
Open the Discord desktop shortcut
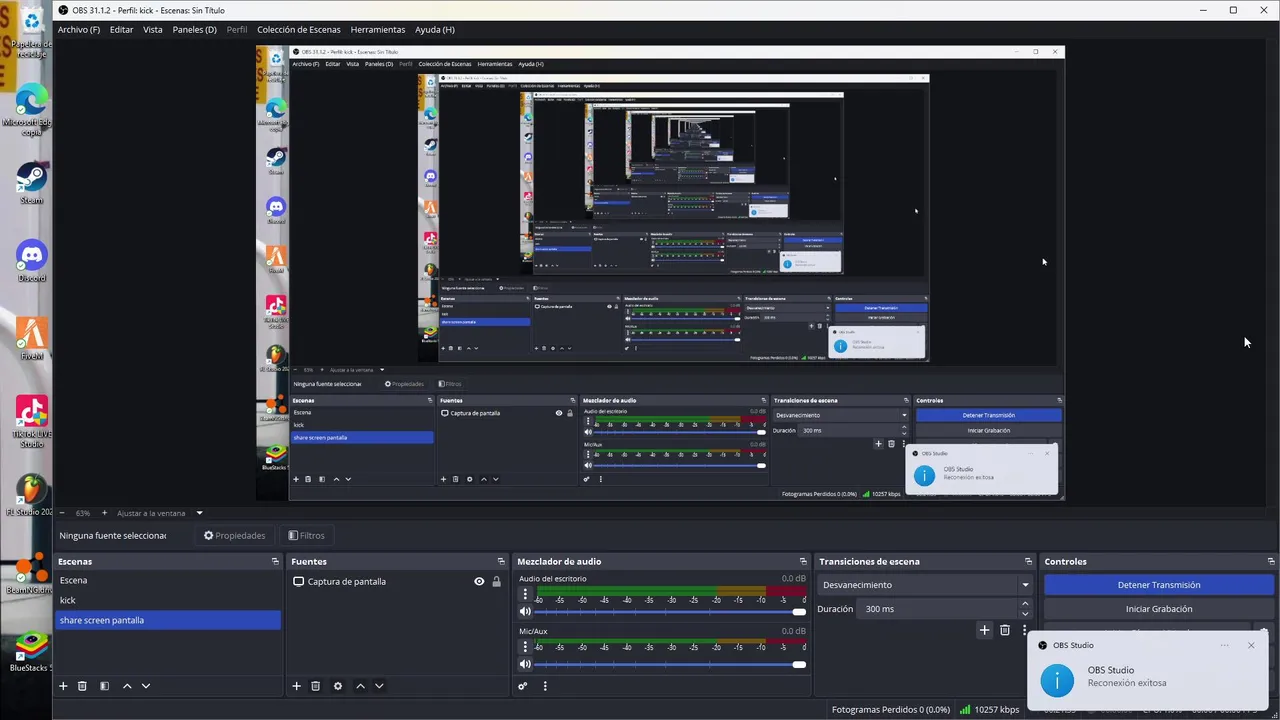click(x=32, y=262)
